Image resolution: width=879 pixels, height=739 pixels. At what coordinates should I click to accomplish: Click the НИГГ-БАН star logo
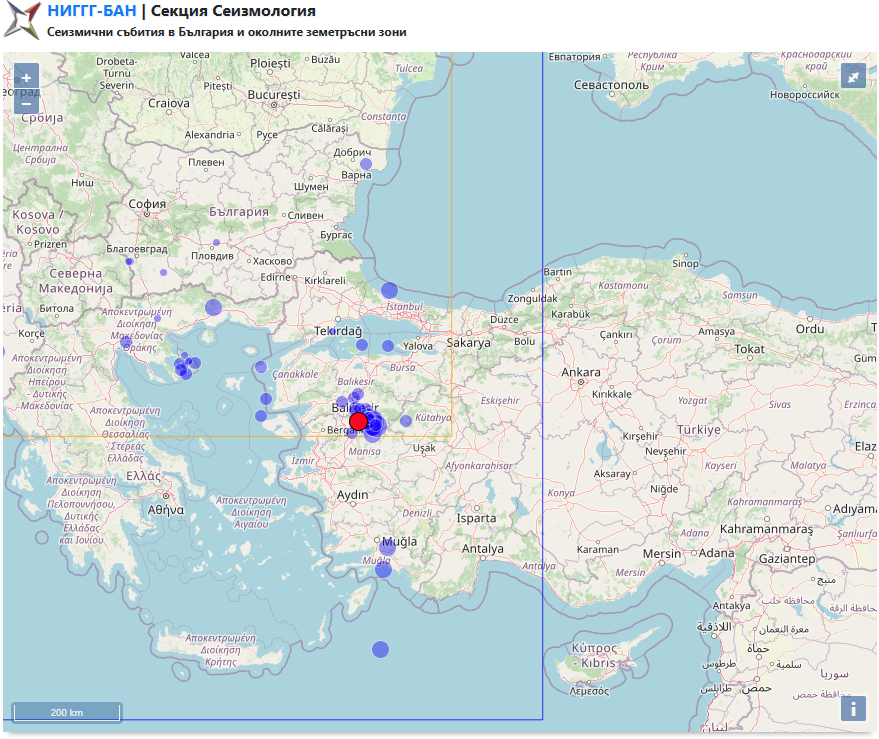click(x=22, y=20)
